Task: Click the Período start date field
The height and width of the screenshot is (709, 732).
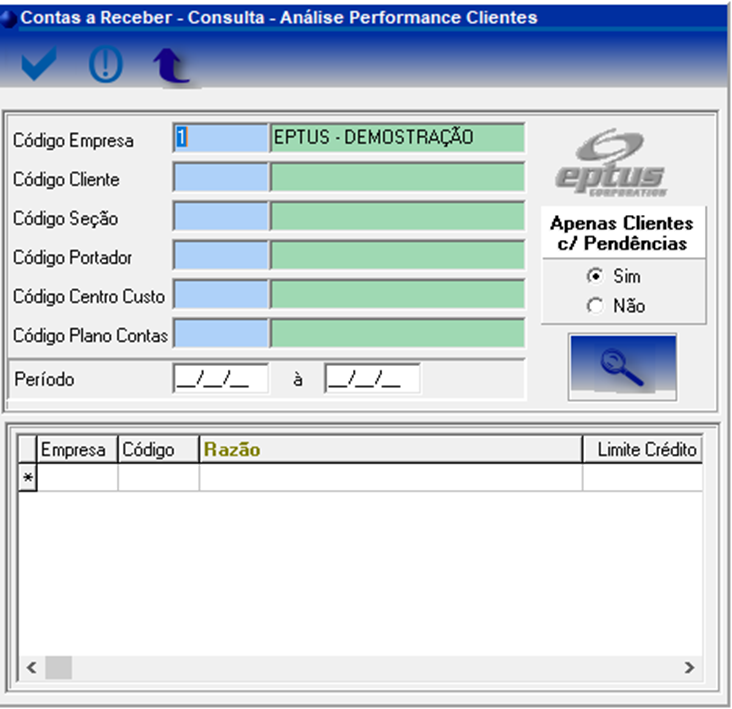Action: click(220, 379)
